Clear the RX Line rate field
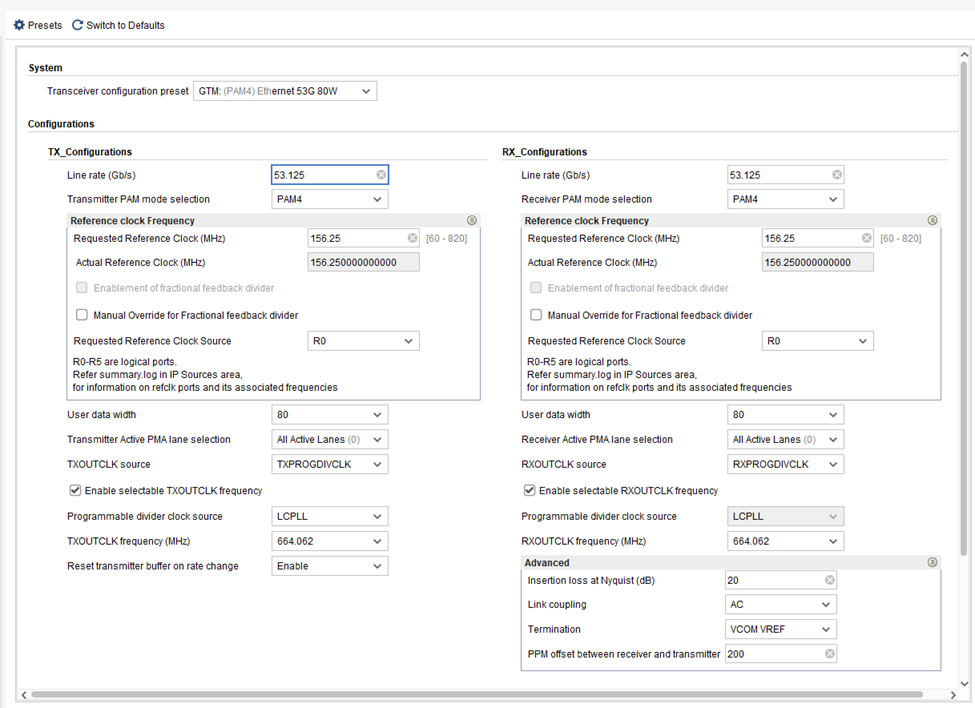This screenshot has width=975, height=708. (836, 175)
